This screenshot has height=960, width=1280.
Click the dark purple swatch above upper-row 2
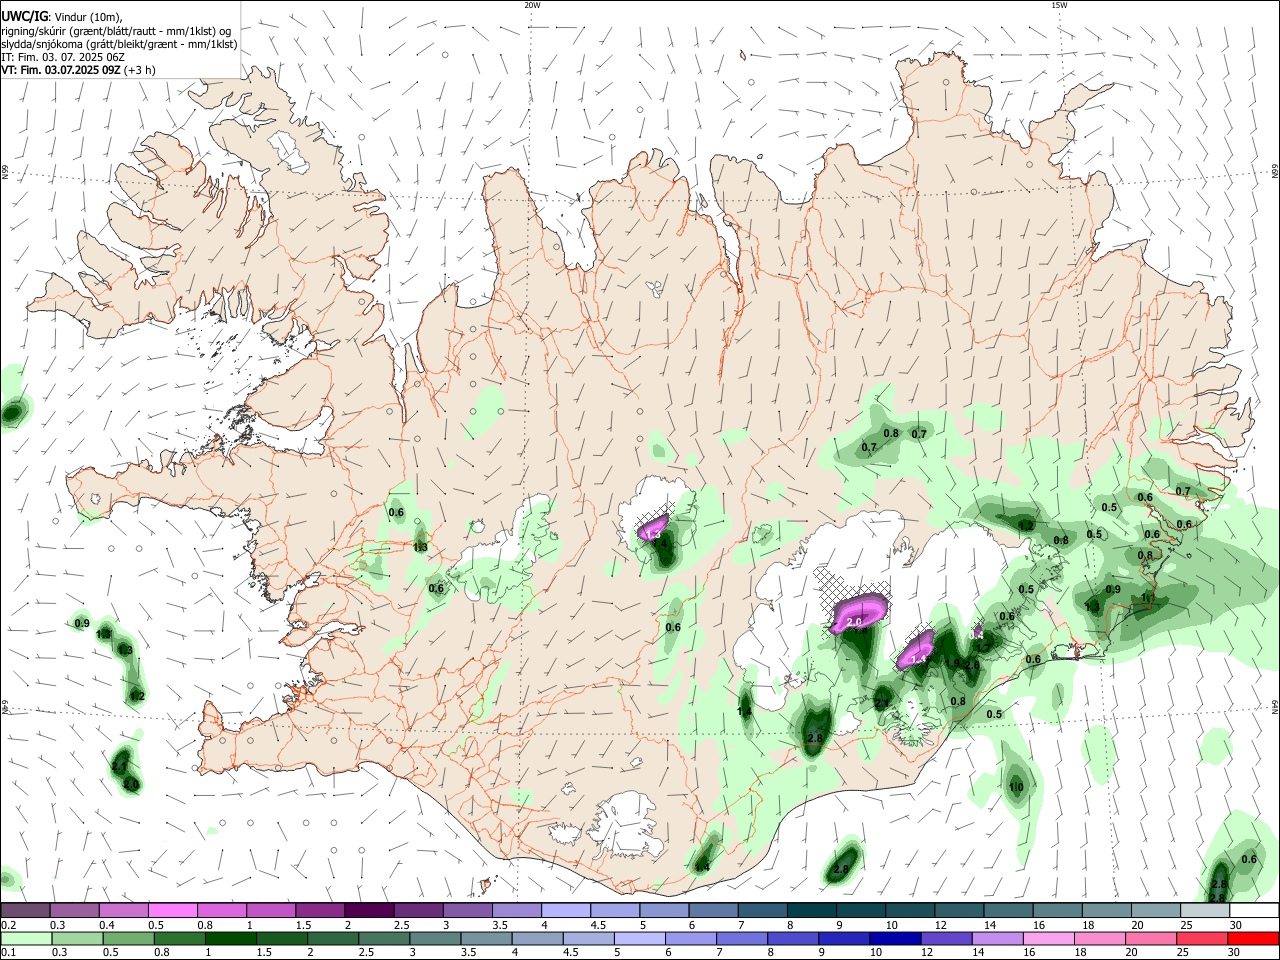368,911
